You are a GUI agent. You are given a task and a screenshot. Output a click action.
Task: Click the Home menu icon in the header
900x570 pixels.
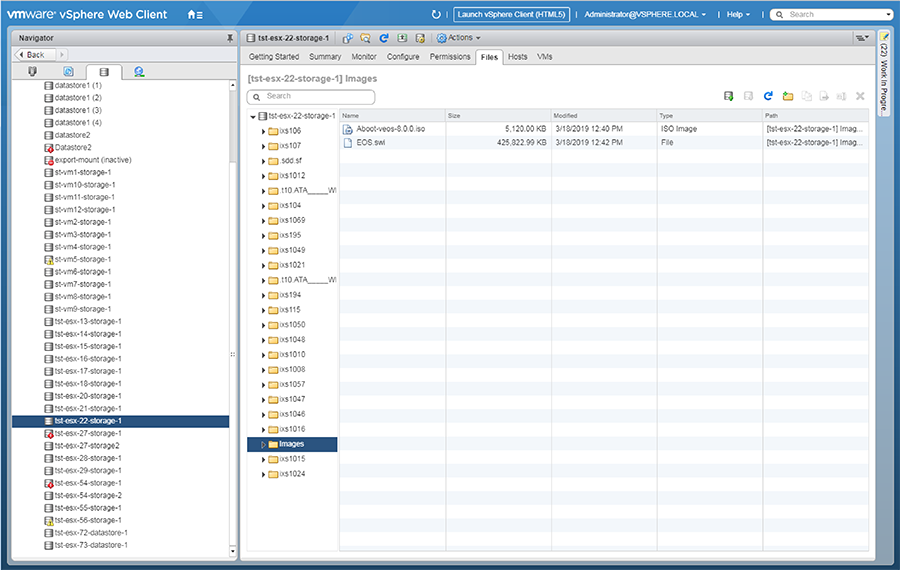tap(195, 15)
